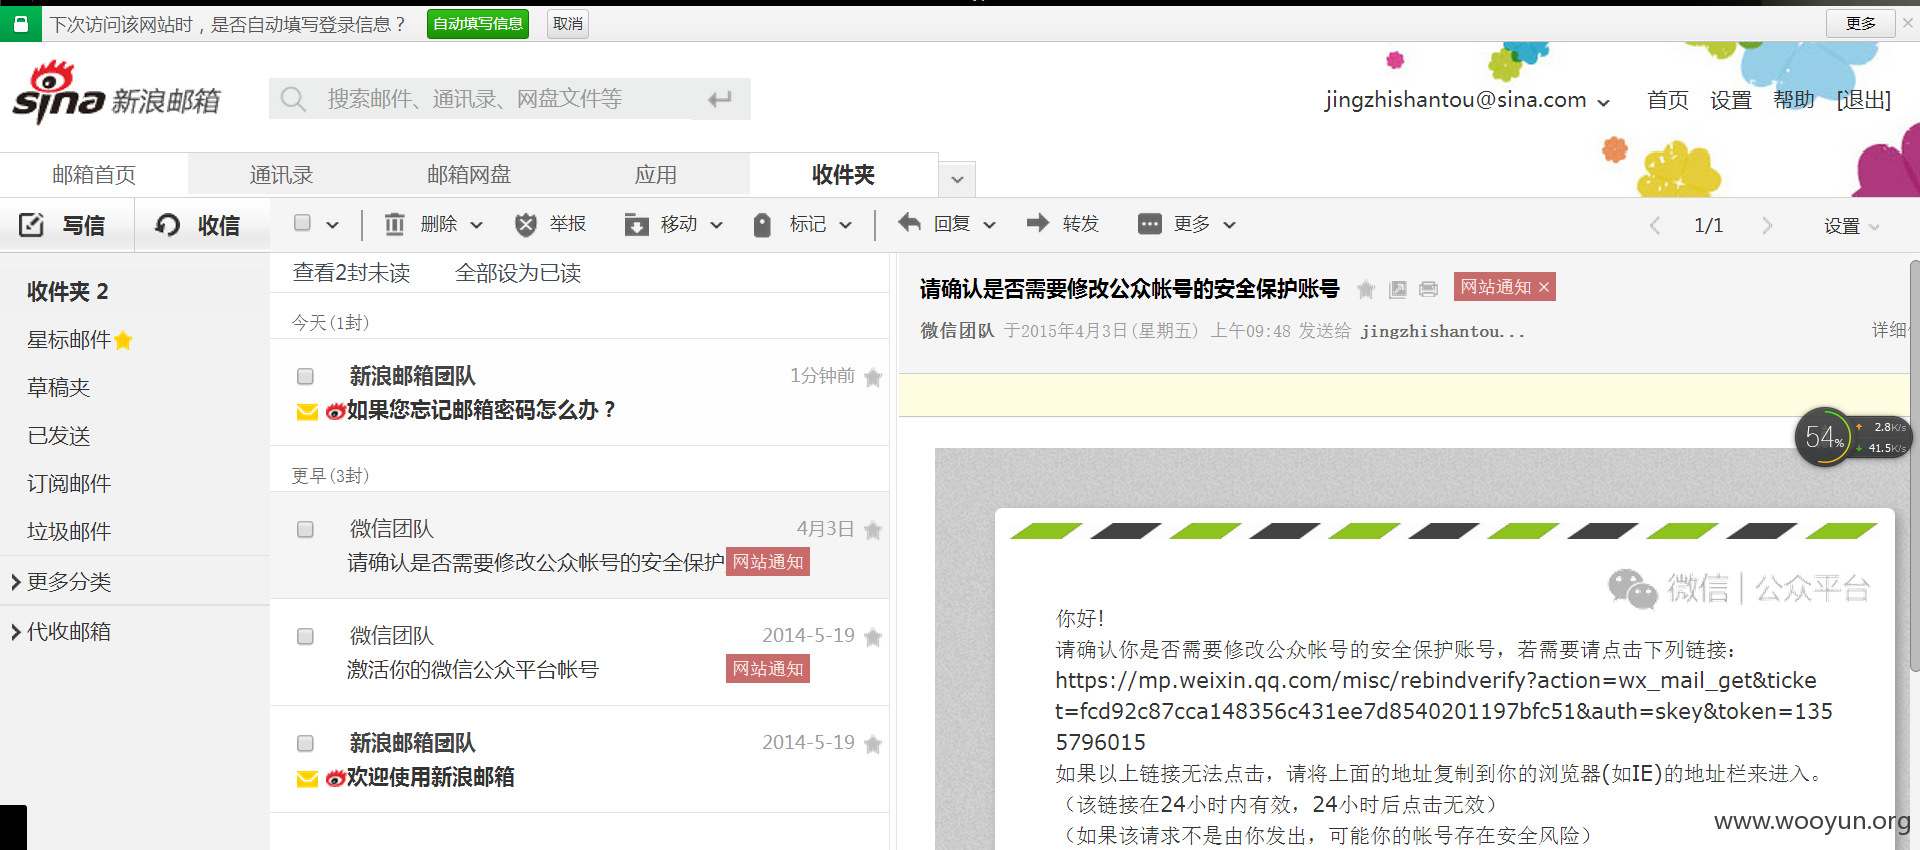
Task: Open the list 设置 dropdown at right
Action: 1851,226
